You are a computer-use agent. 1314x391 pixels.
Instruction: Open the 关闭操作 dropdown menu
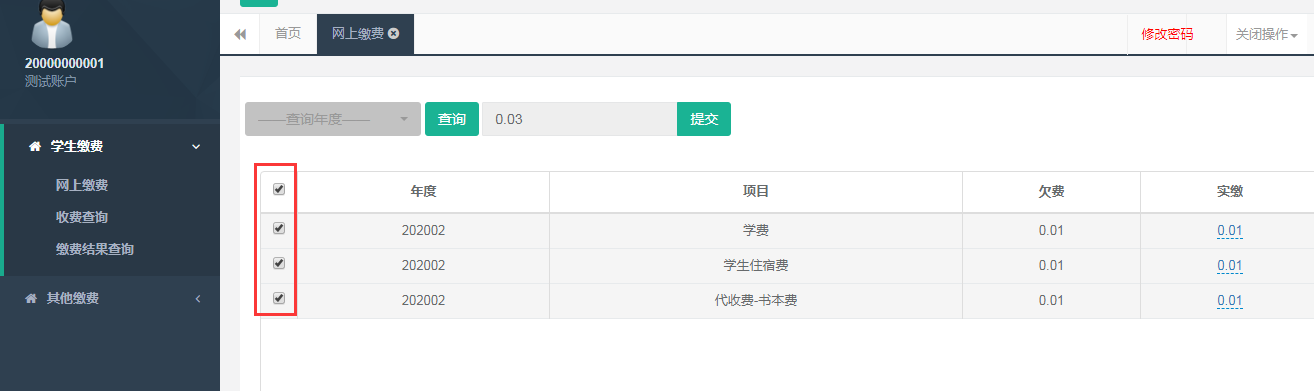(1266, 34)
